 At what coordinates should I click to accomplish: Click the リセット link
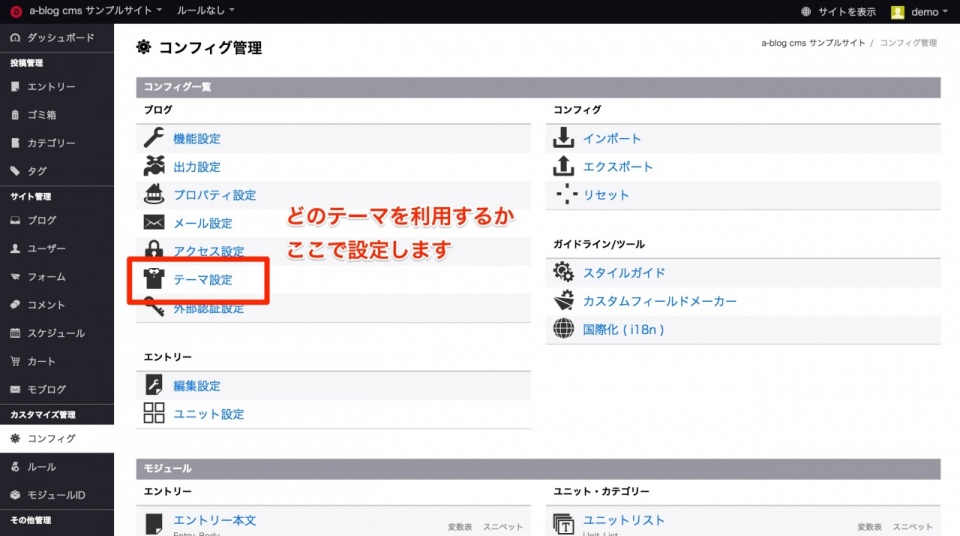(606, 195)
